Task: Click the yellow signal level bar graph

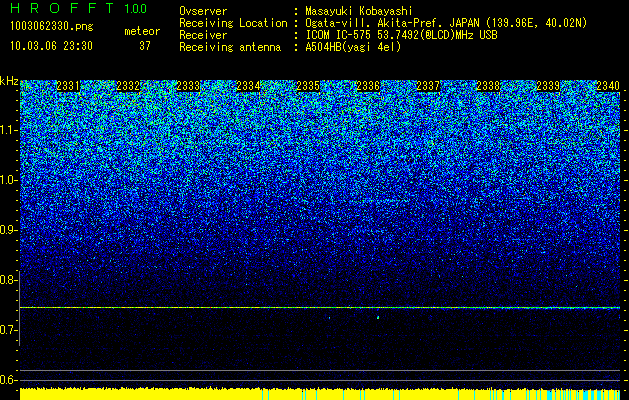Action: pos(320,394)
